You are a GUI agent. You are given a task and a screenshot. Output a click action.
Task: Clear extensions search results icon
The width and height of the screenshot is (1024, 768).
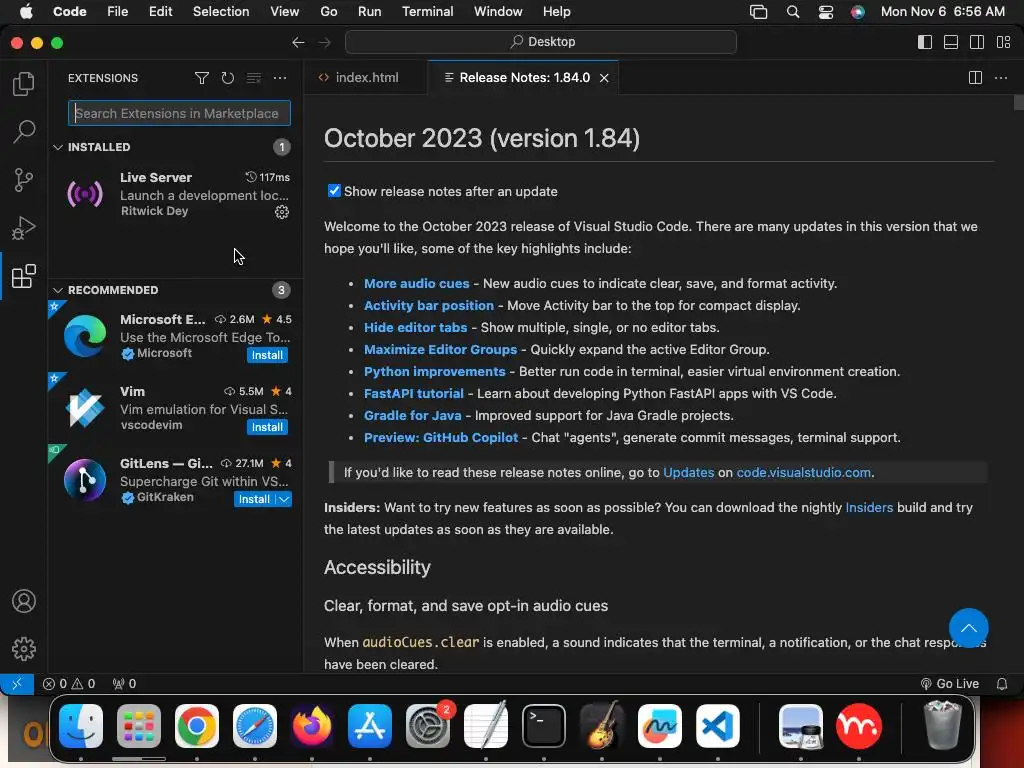point(253,78)
